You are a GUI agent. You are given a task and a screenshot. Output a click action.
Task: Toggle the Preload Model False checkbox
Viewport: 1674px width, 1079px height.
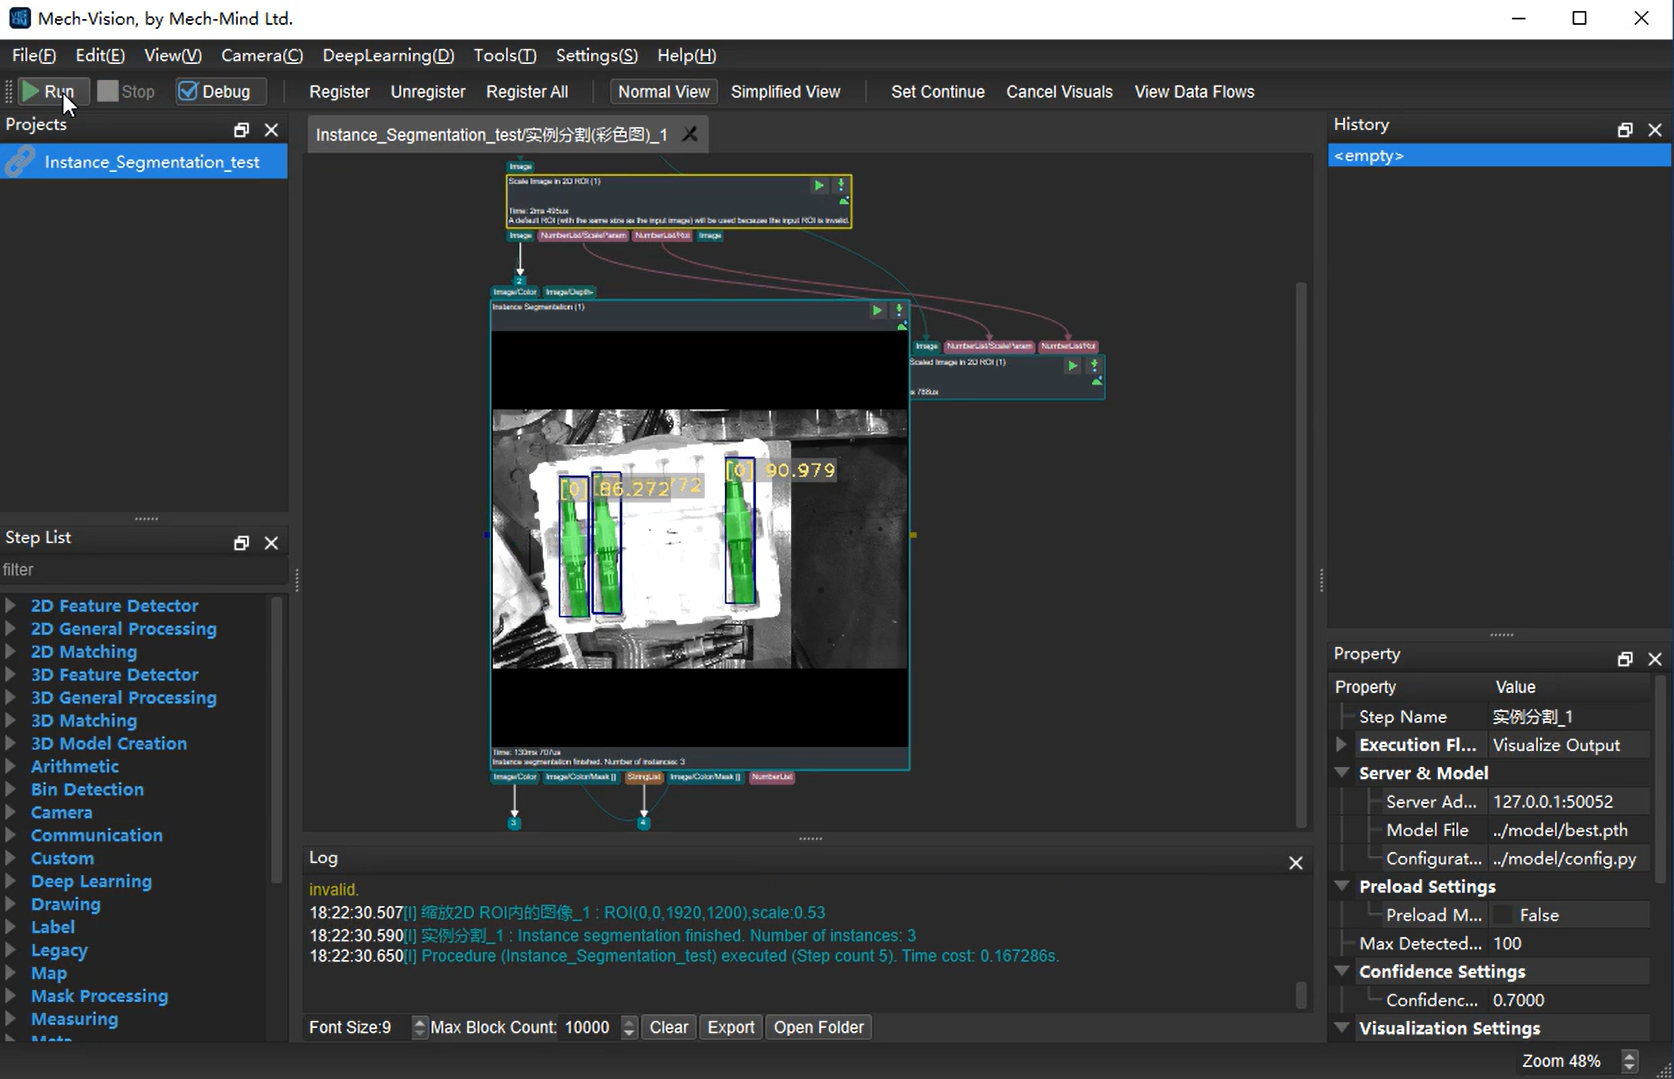1503,915
